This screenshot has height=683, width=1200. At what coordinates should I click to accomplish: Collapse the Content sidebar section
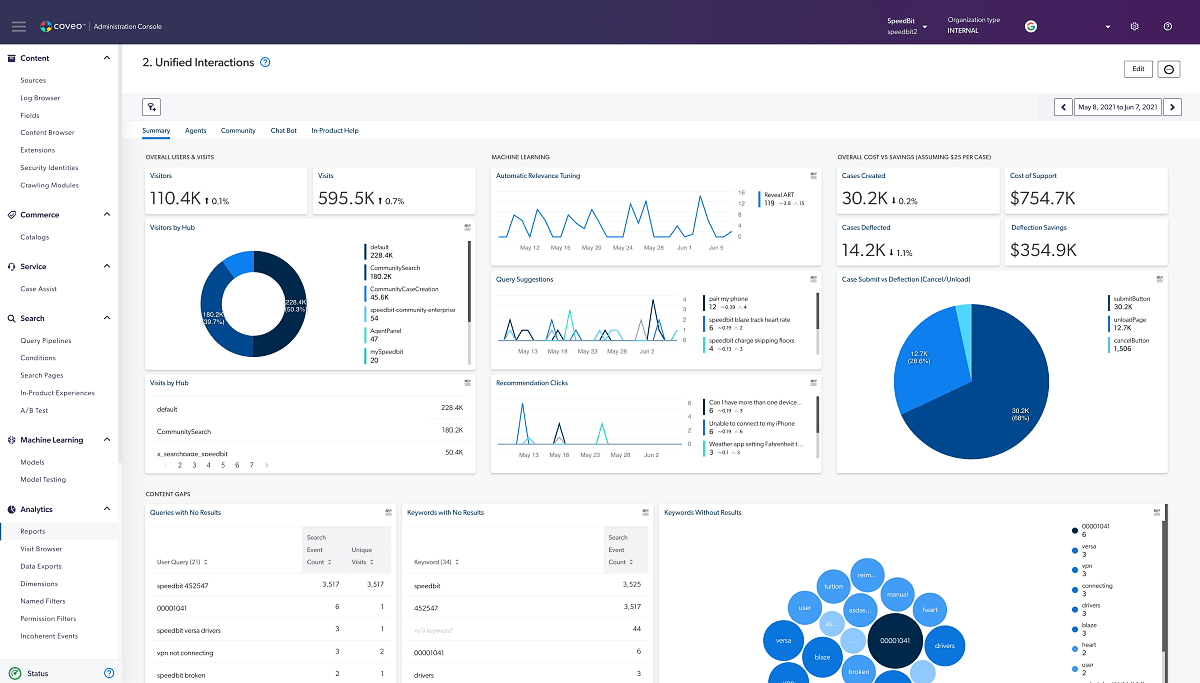point(107,58)
